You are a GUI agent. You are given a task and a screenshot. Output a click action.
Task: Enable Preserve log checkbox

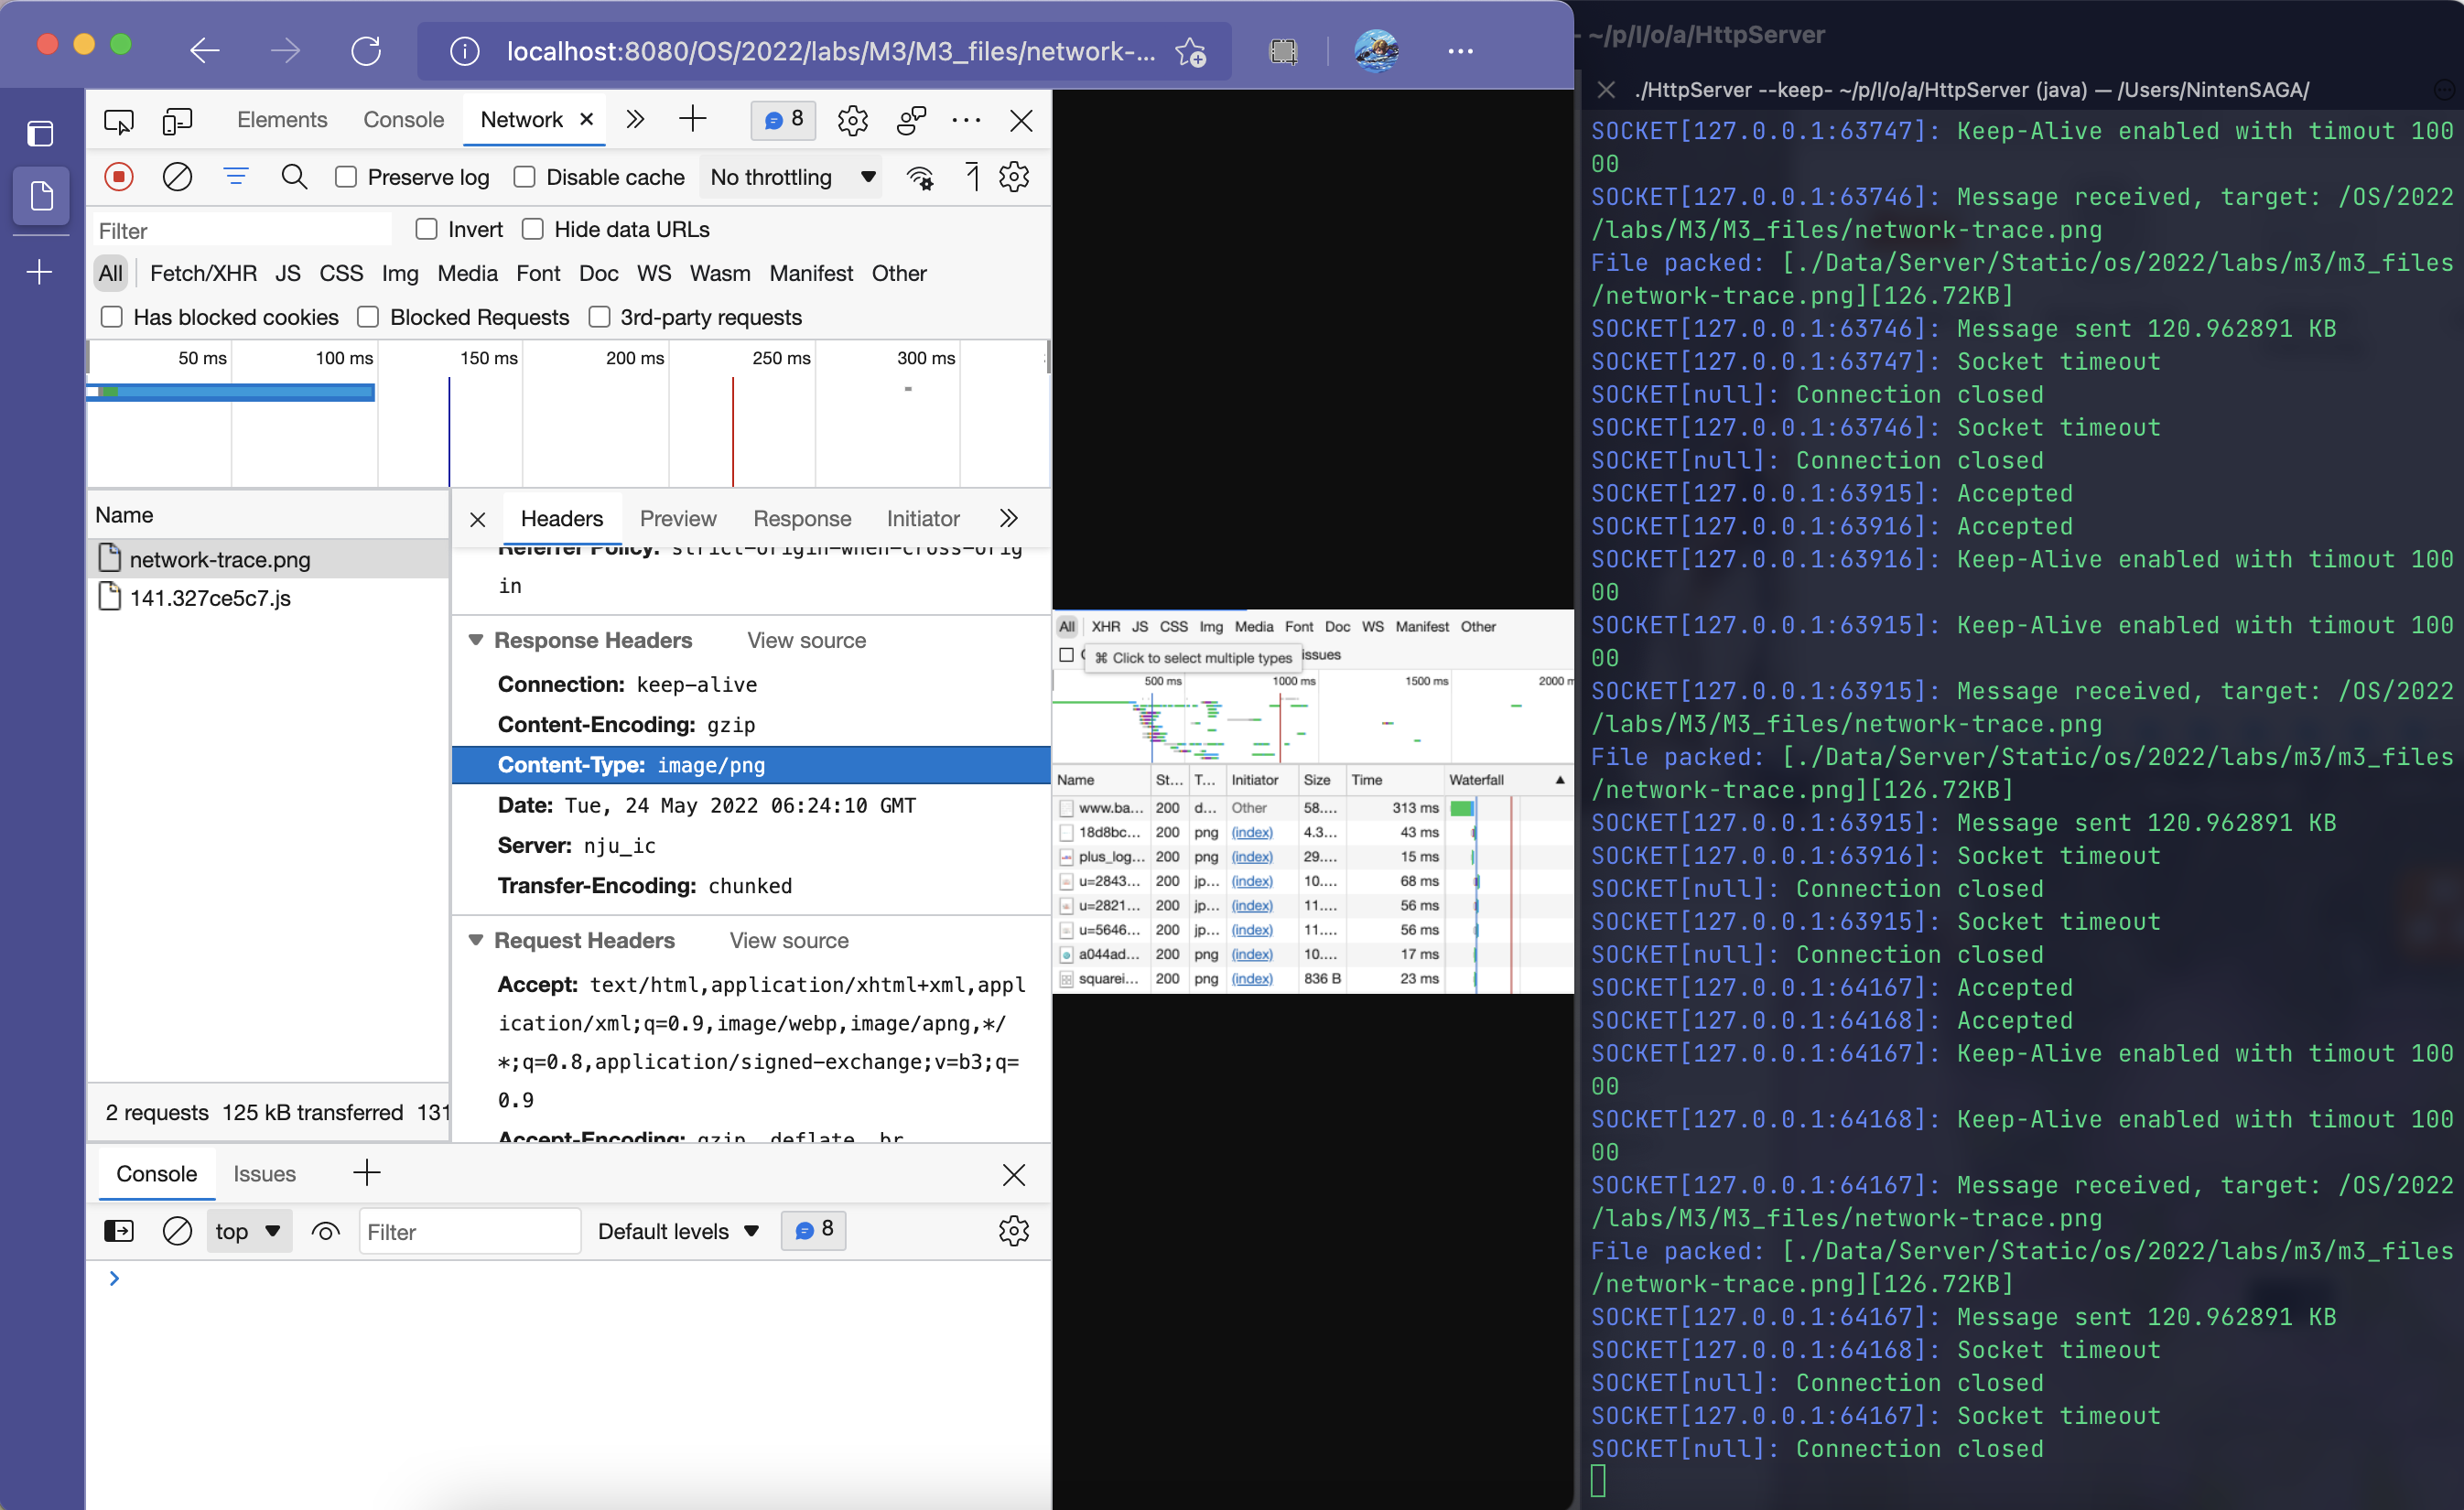(x=346, y=177)
